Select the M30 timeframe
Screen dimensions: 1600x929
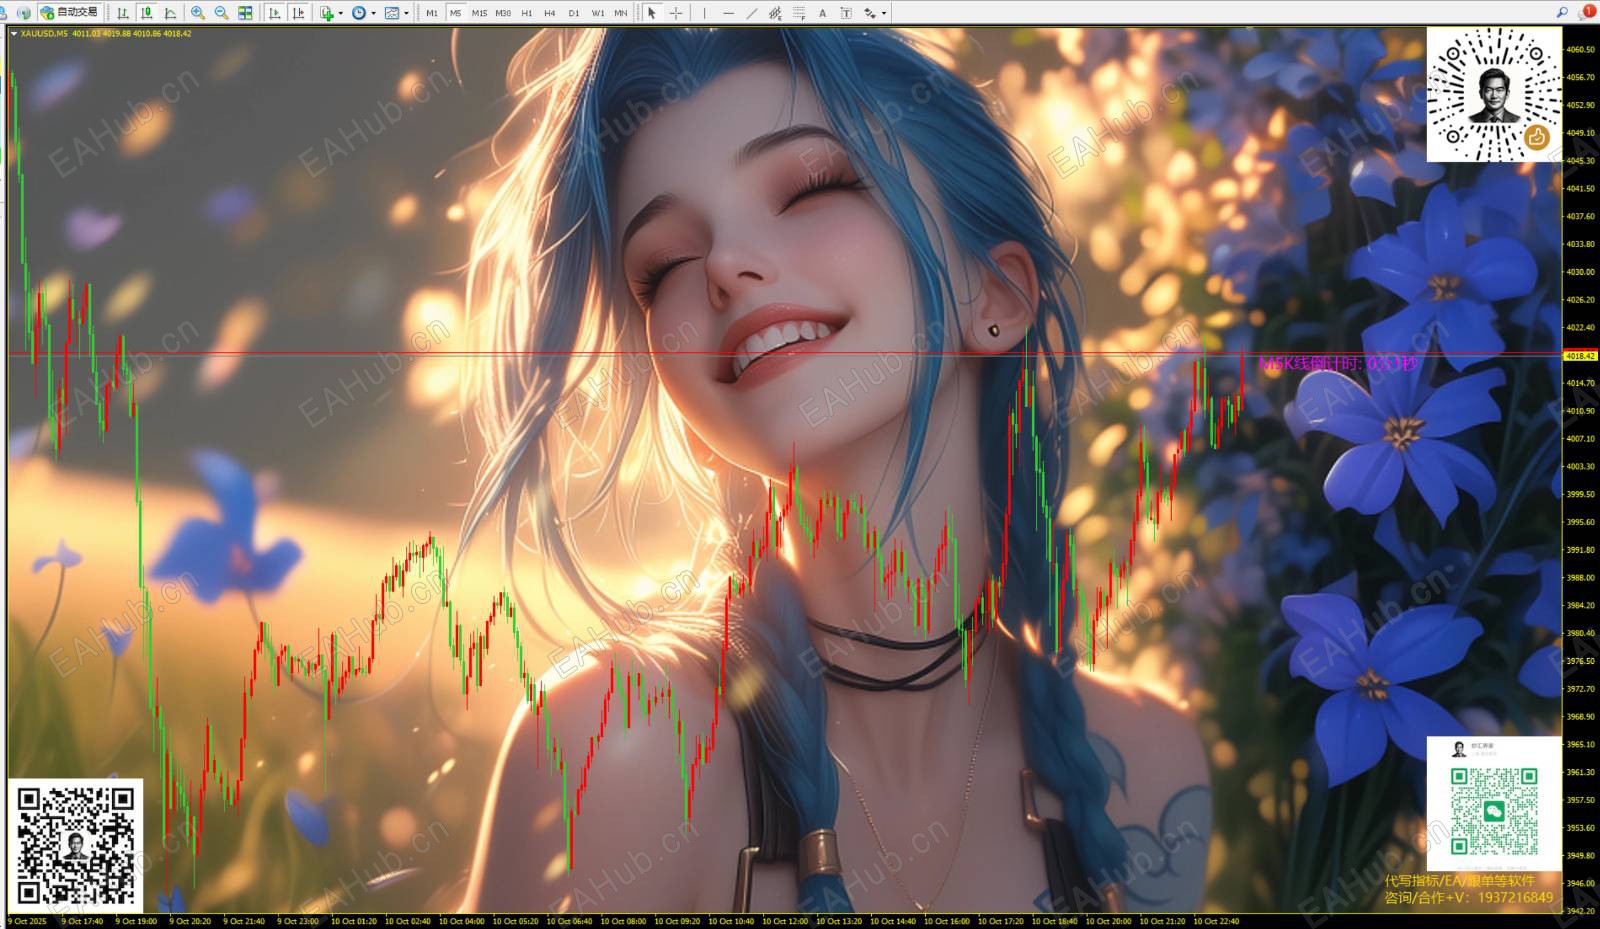point(503,13)
